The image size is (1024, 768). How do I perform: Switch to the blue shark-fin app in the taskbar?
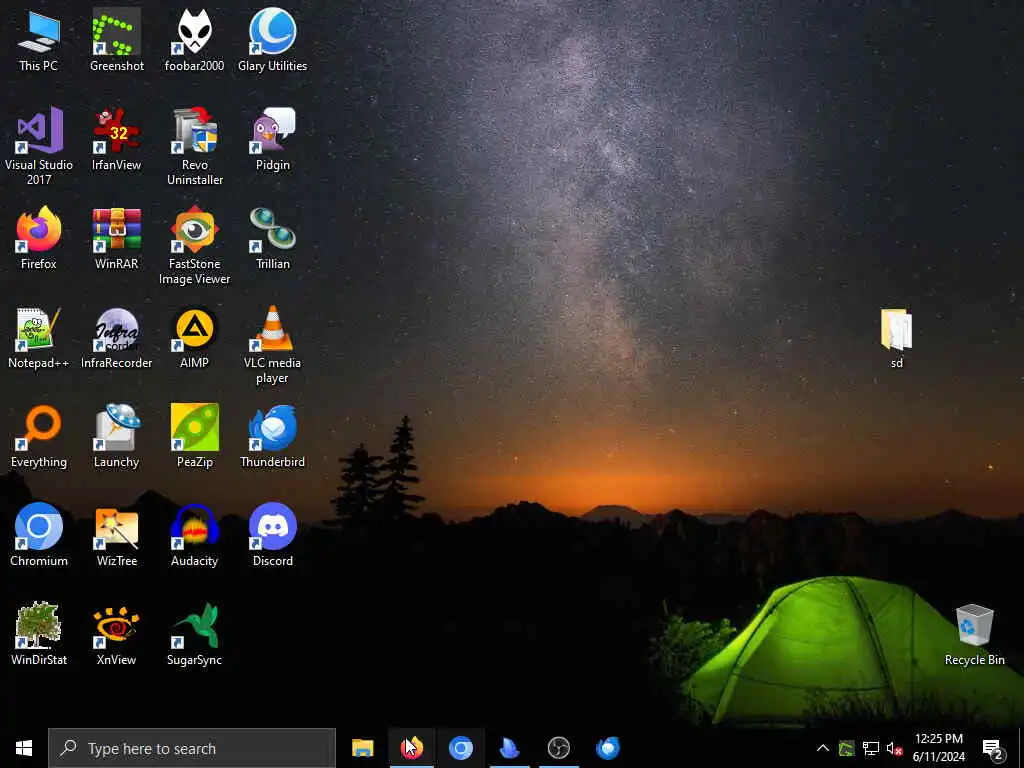[x=509, y=748]
